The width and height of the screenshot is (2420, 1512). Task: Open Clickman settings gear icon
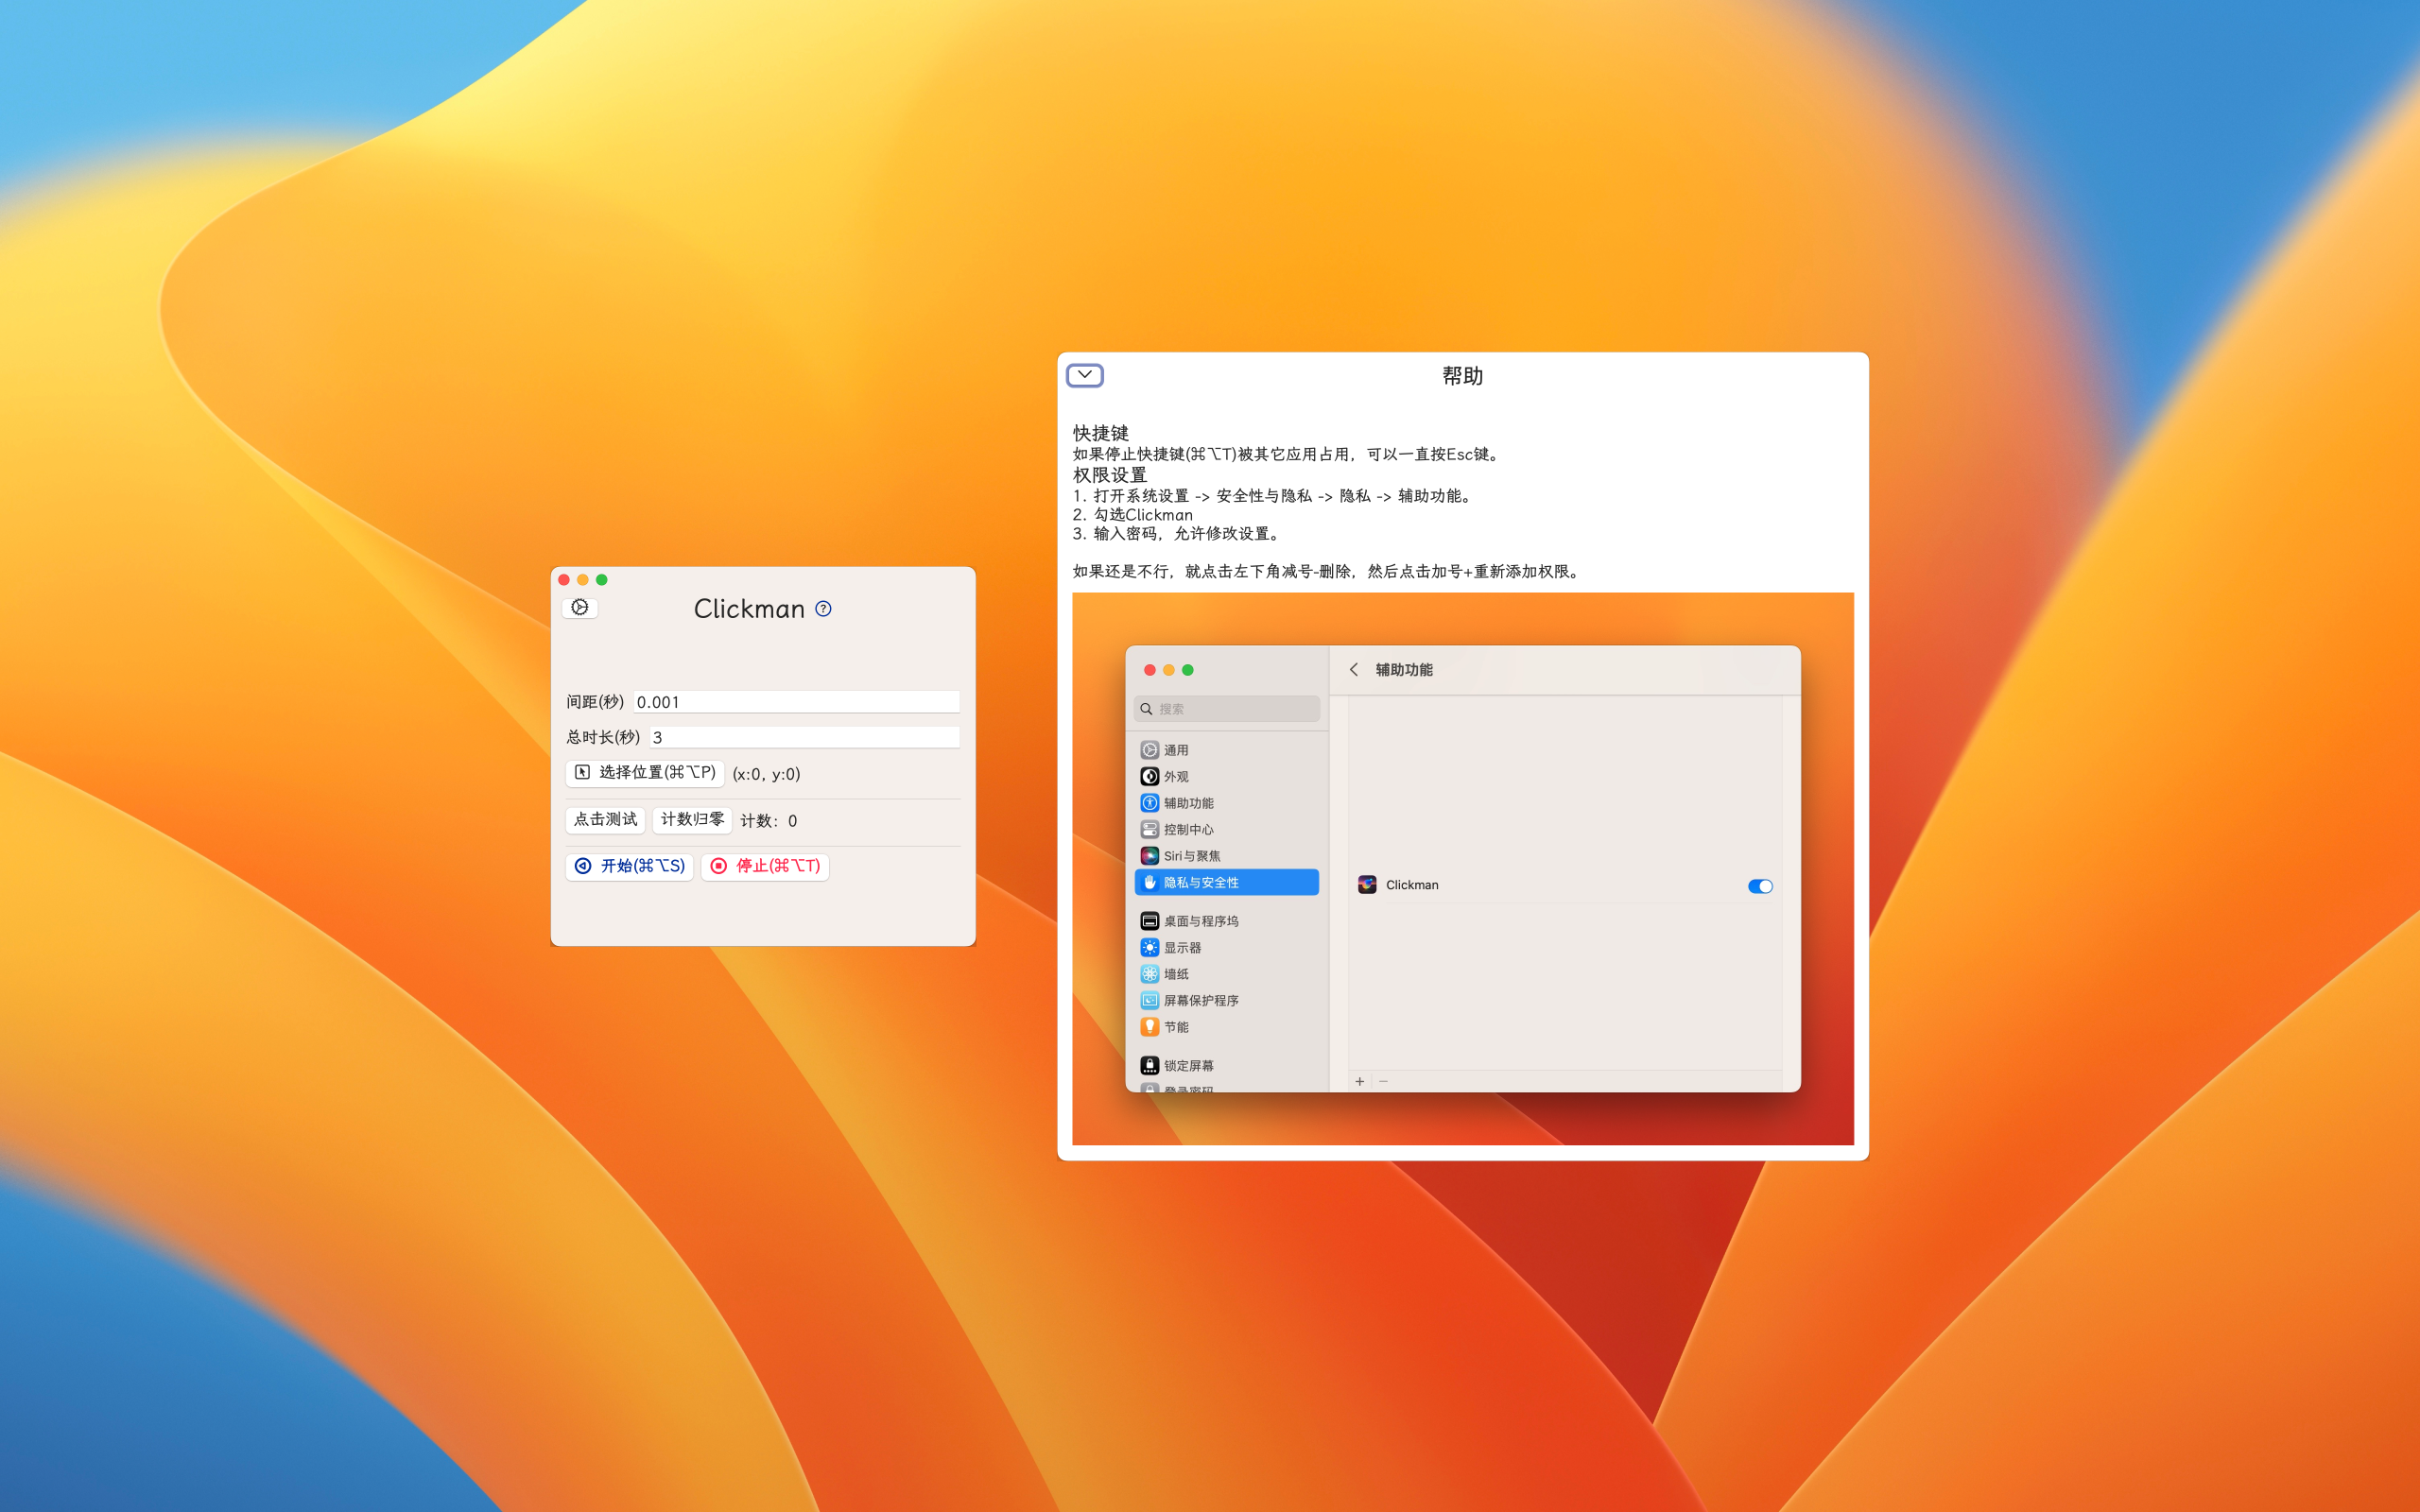[580, 608]
